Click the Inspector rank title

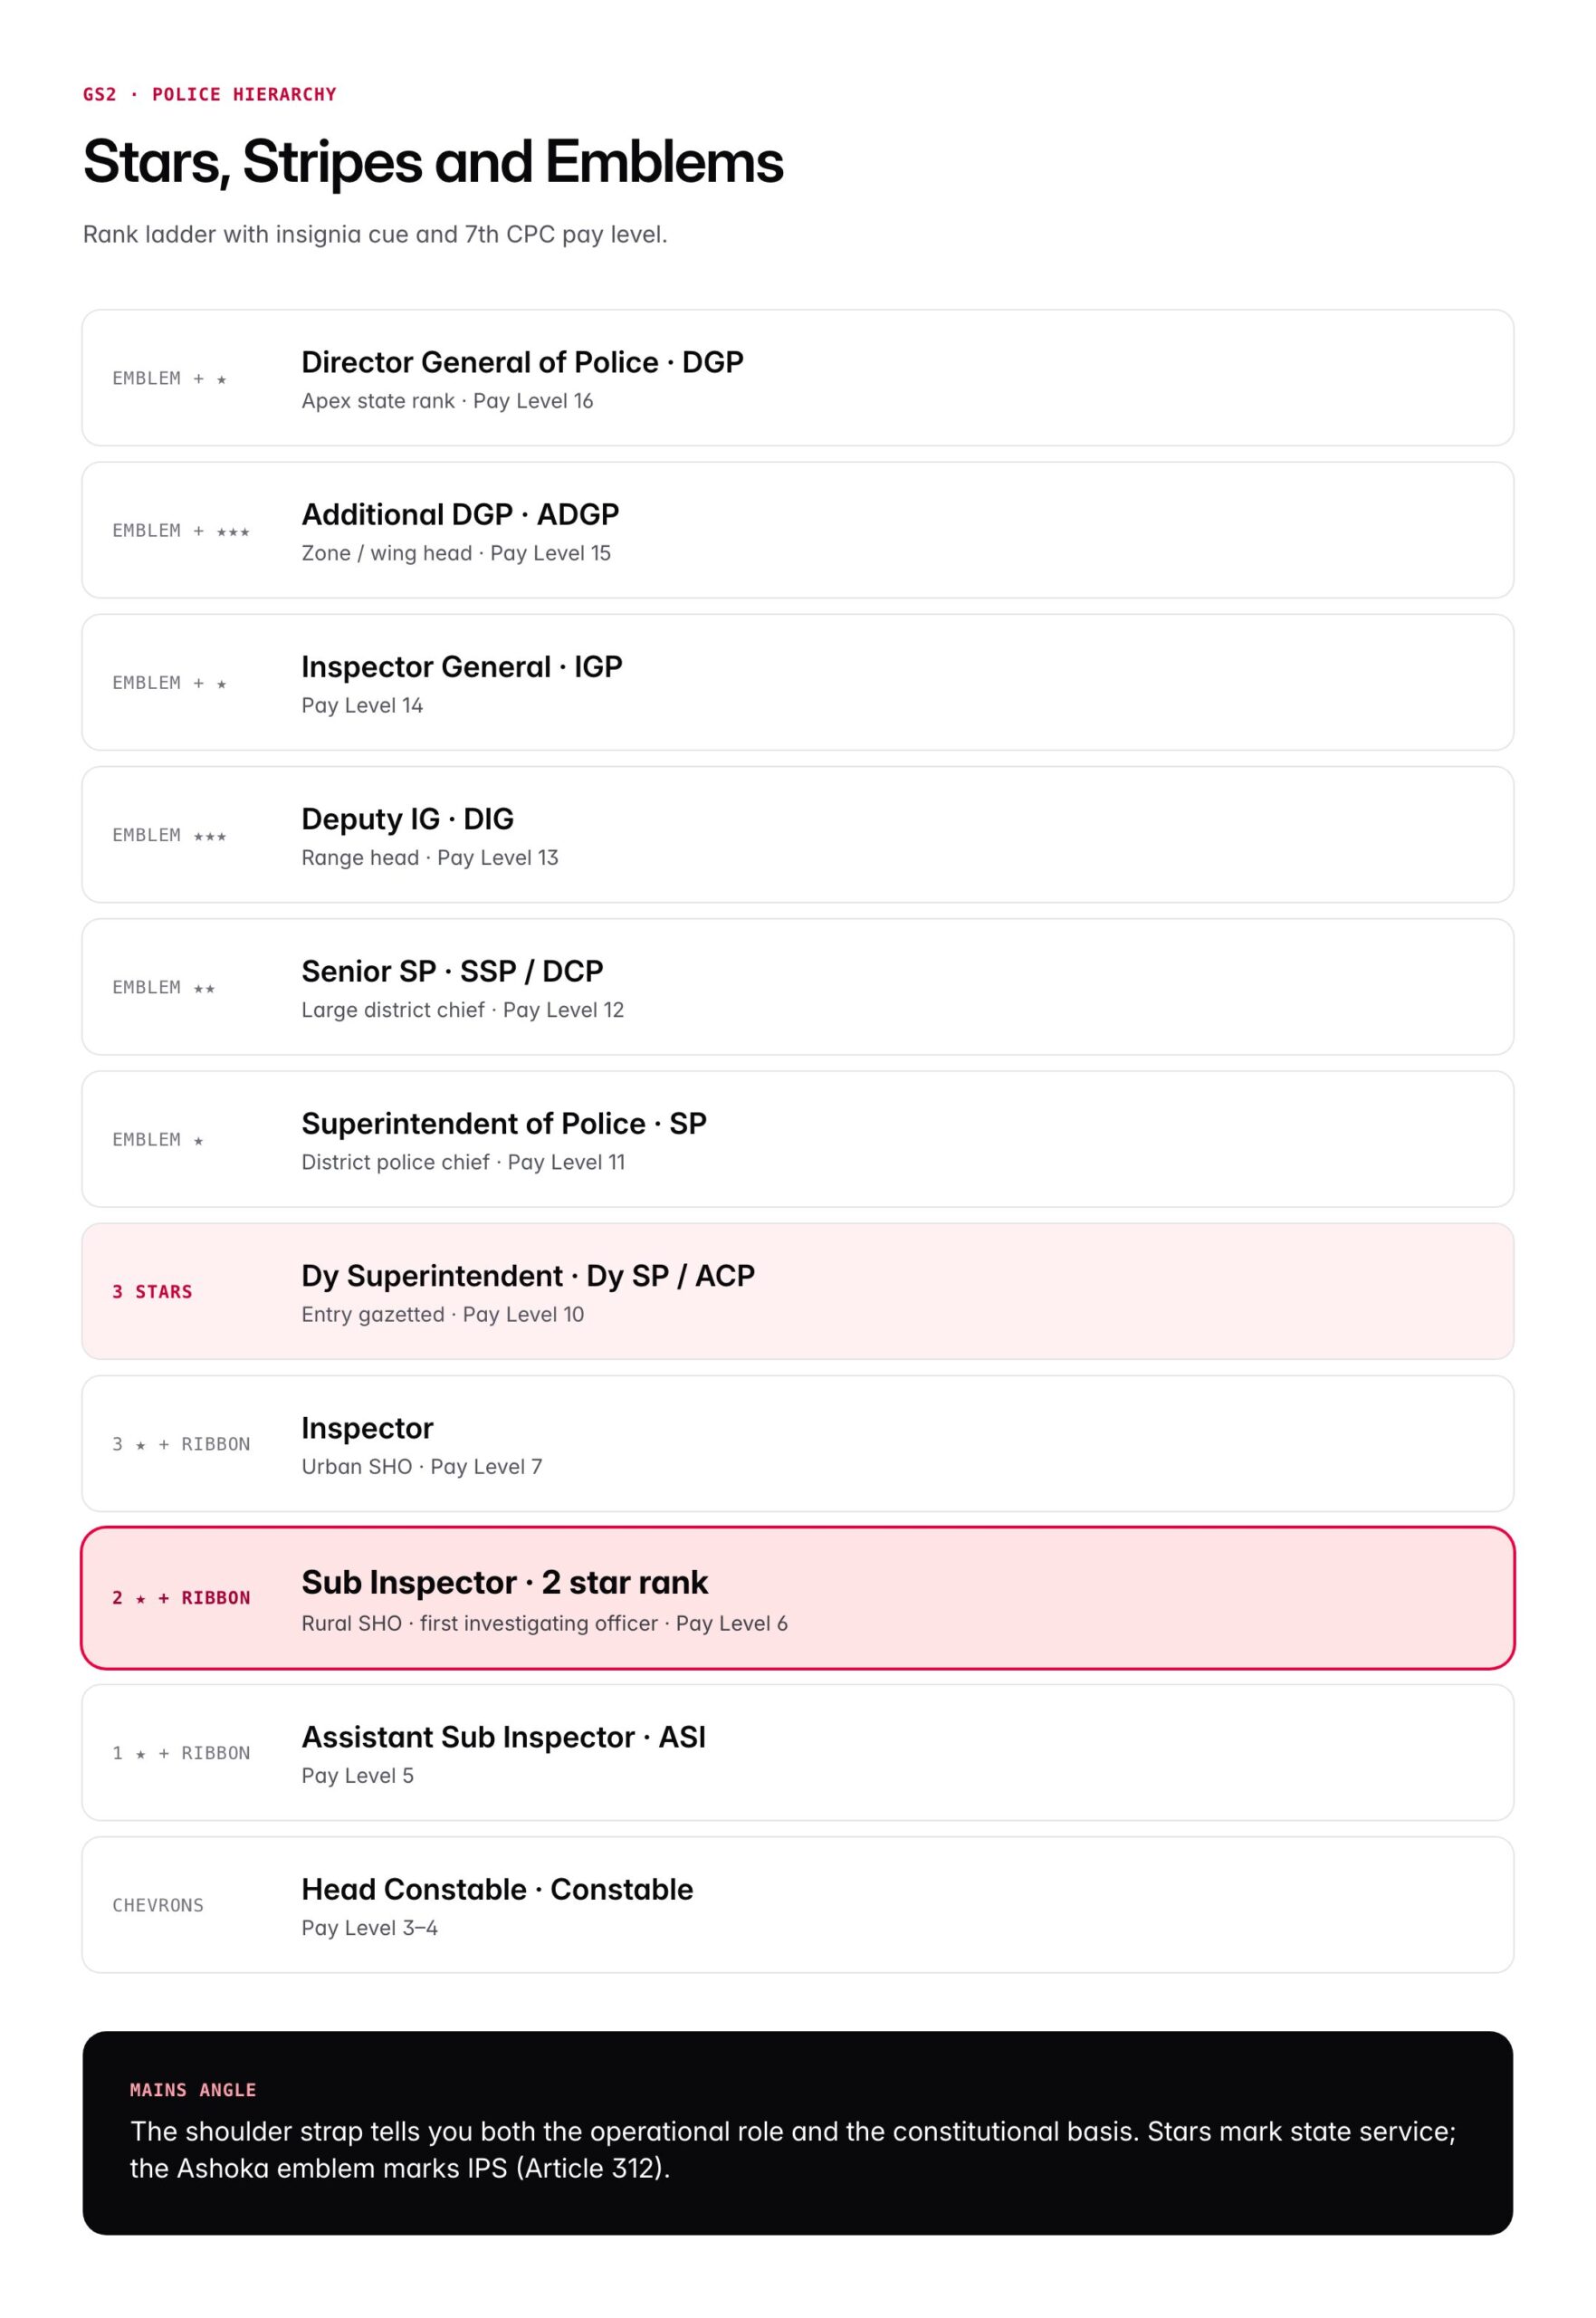(x=367, y=1428)
